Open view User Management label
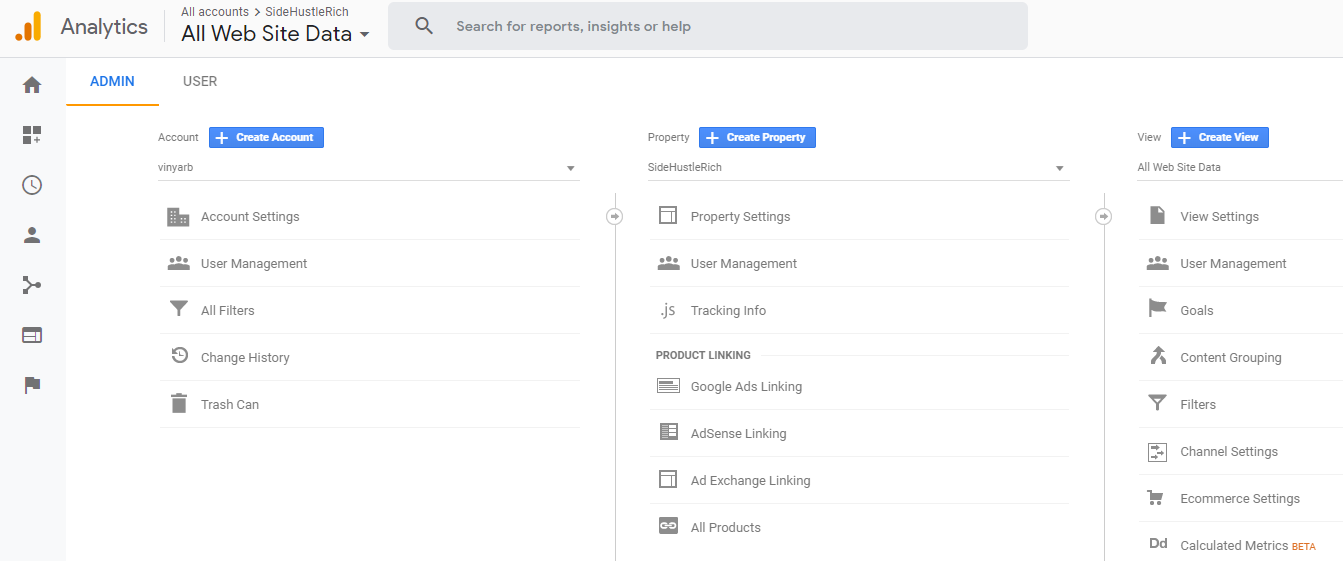 click(1233, 264)
